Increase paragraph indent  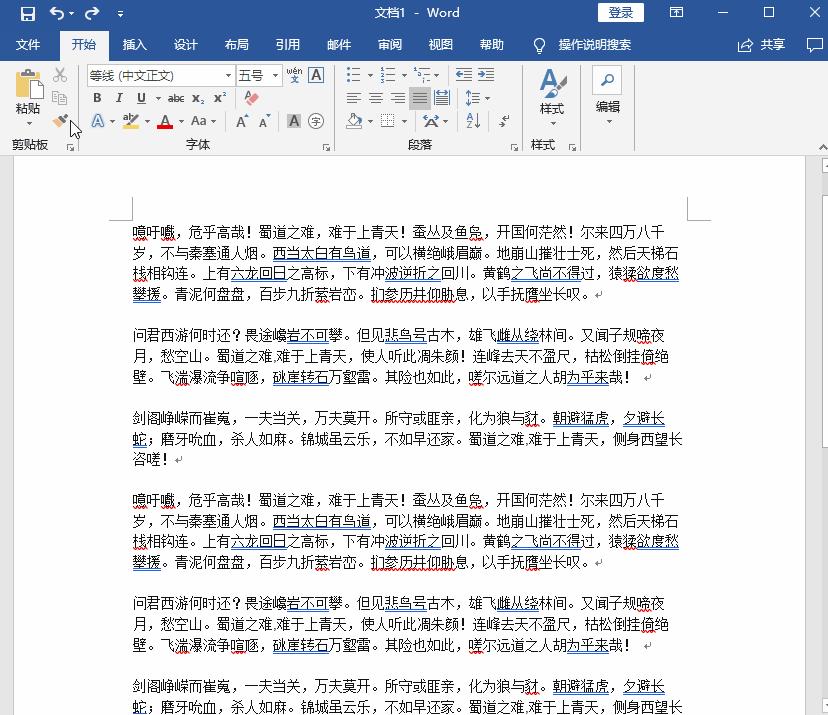[x=486, y=75]
